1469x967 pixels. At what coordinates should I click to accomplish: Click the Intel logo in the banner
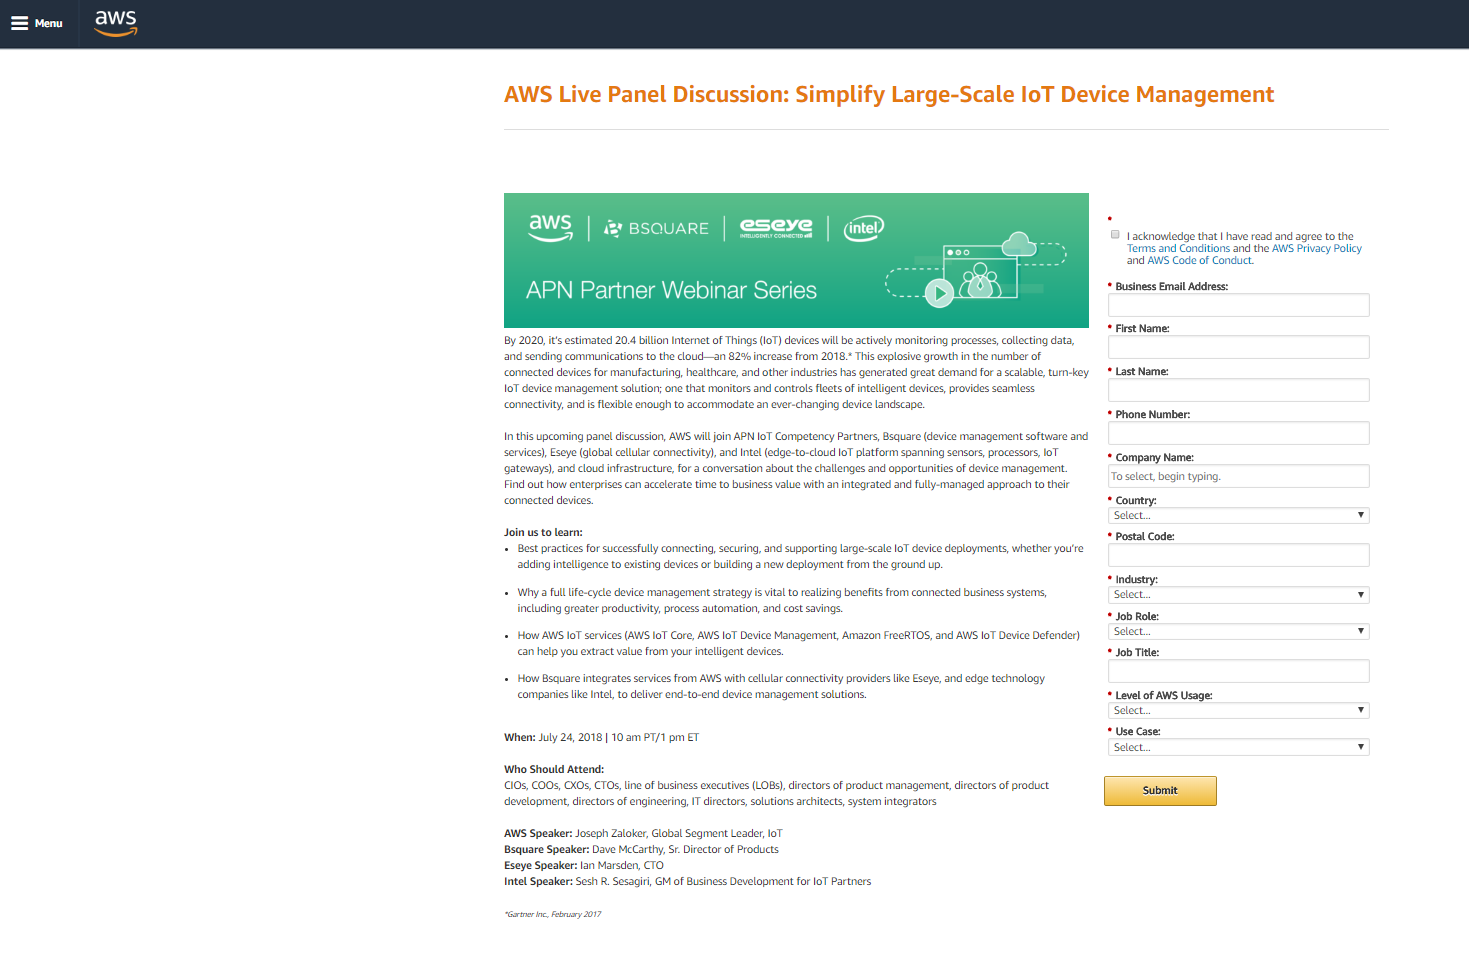click(864, 228)
